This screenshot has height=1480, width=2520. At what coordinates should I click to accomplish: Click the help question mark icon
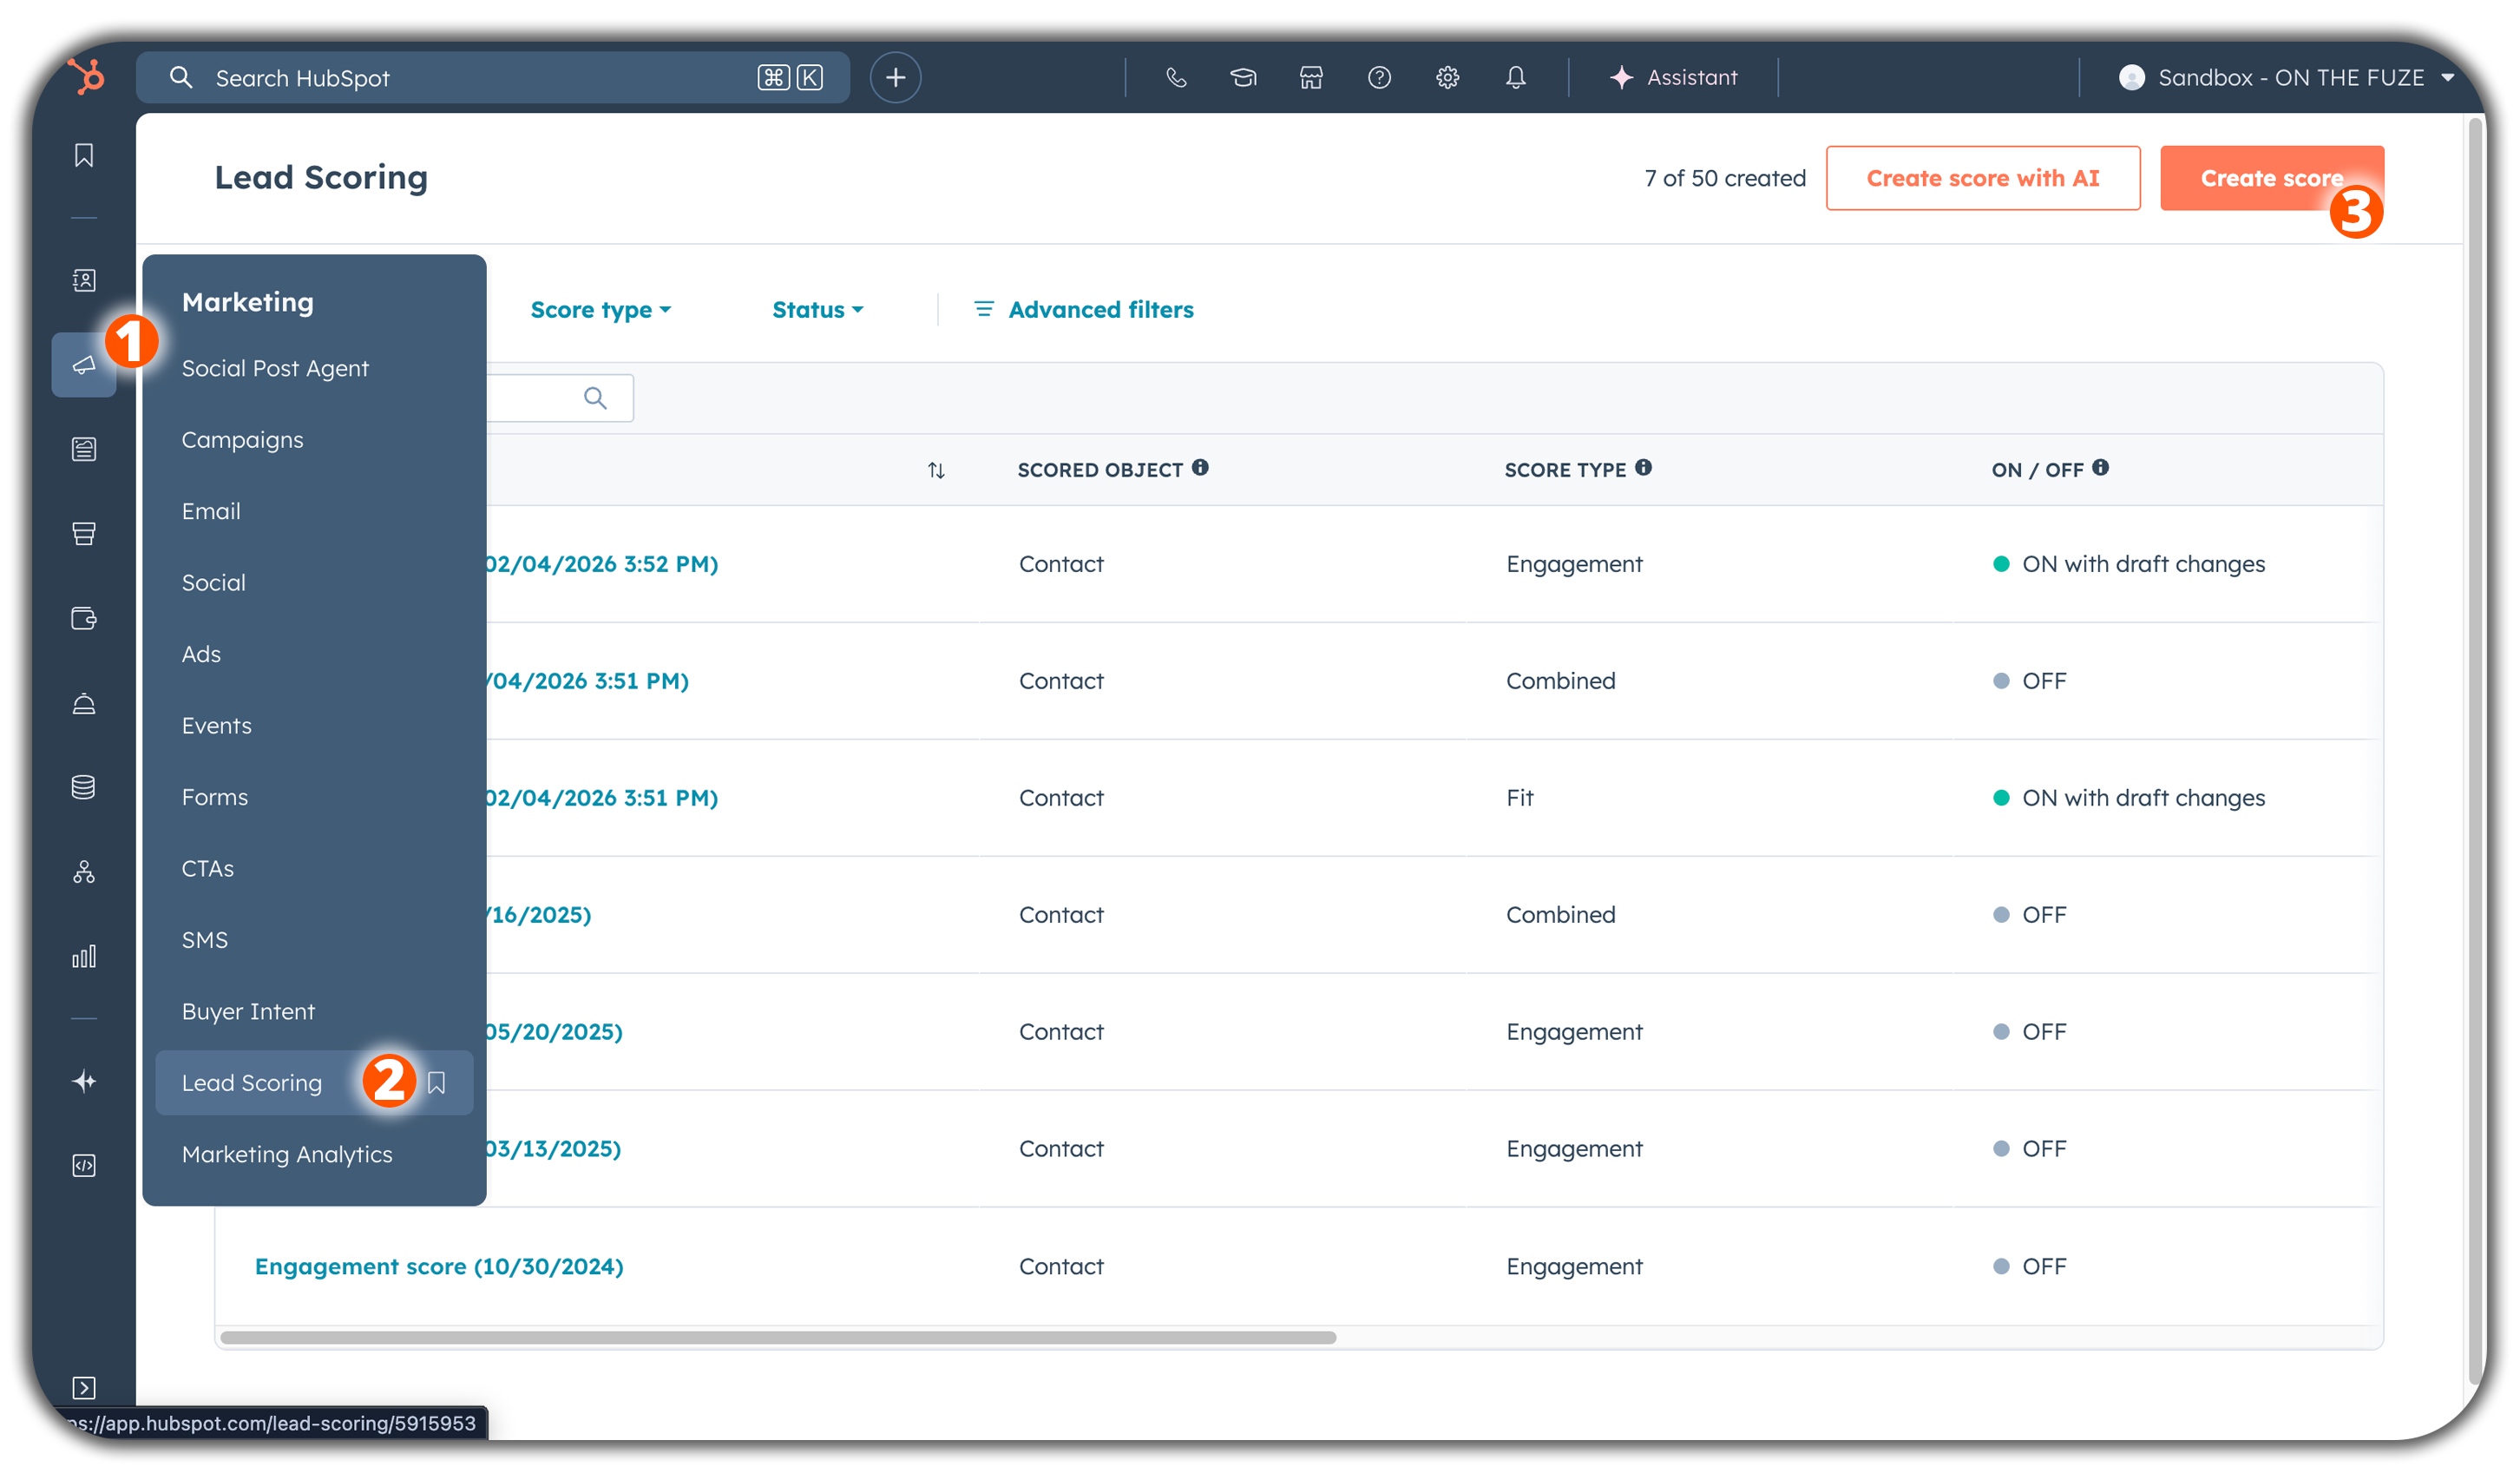(x=1379, y=77)
